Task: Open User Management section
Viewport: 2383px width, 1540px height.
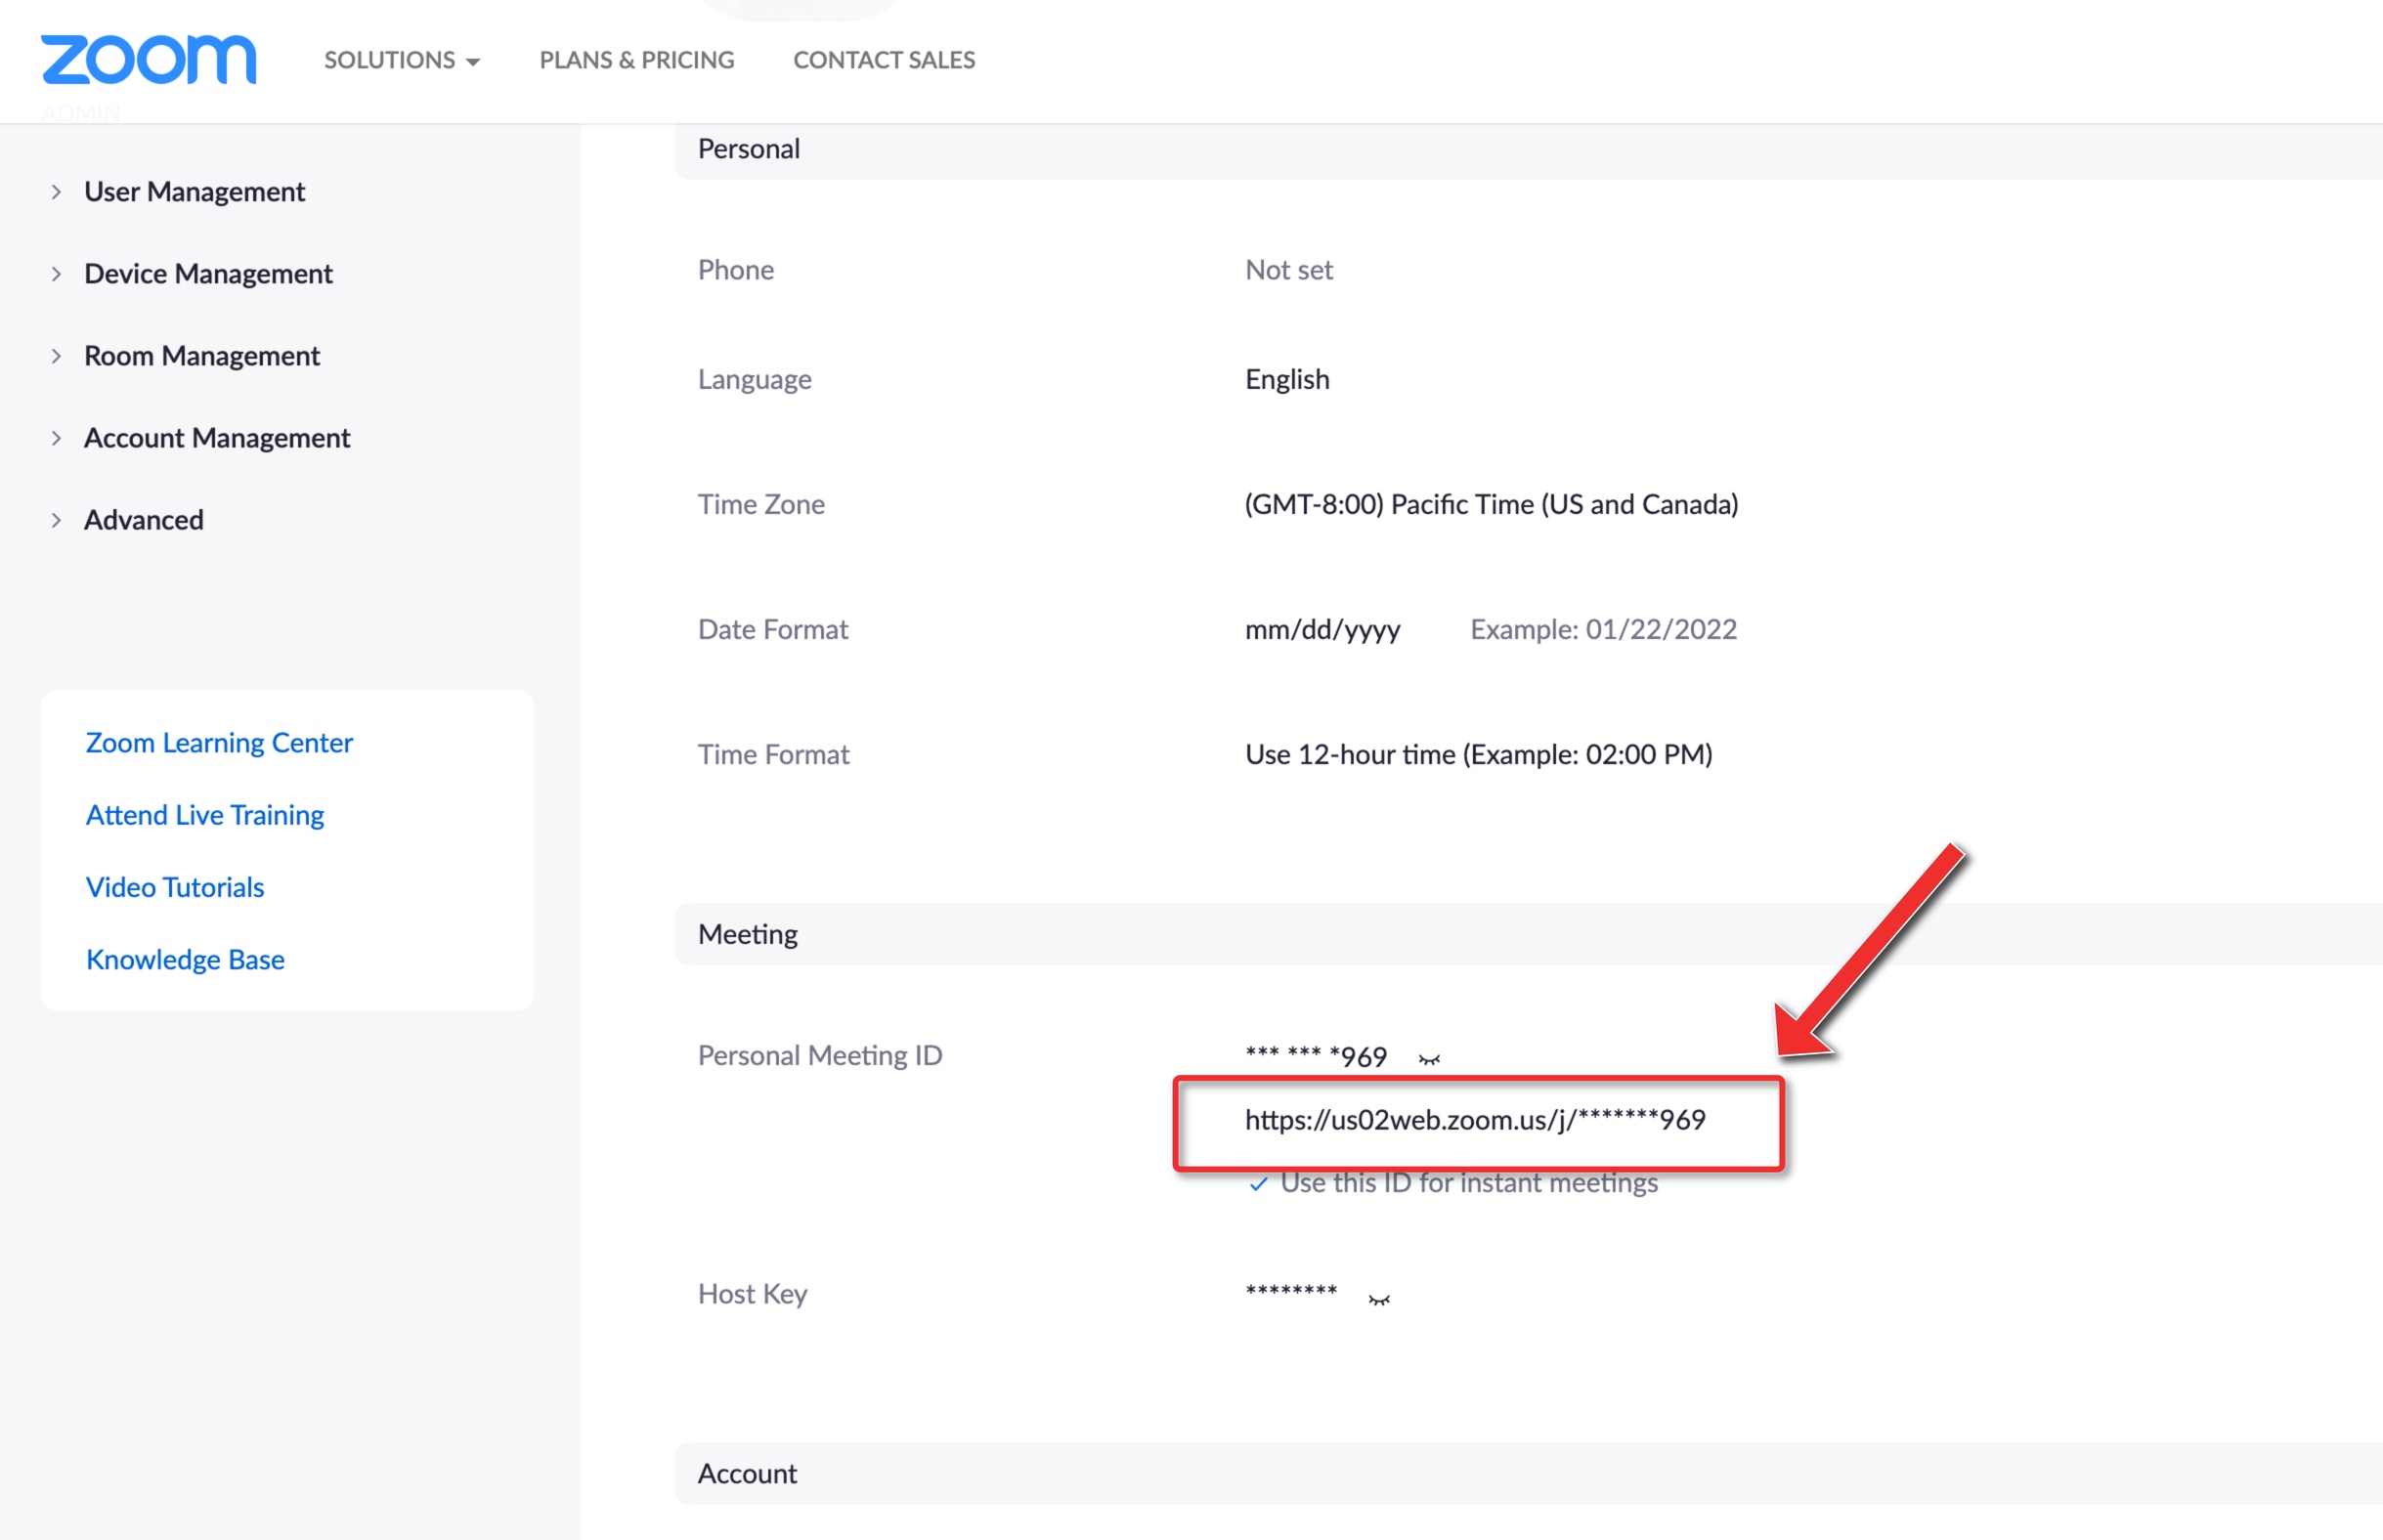Action: 194,192
